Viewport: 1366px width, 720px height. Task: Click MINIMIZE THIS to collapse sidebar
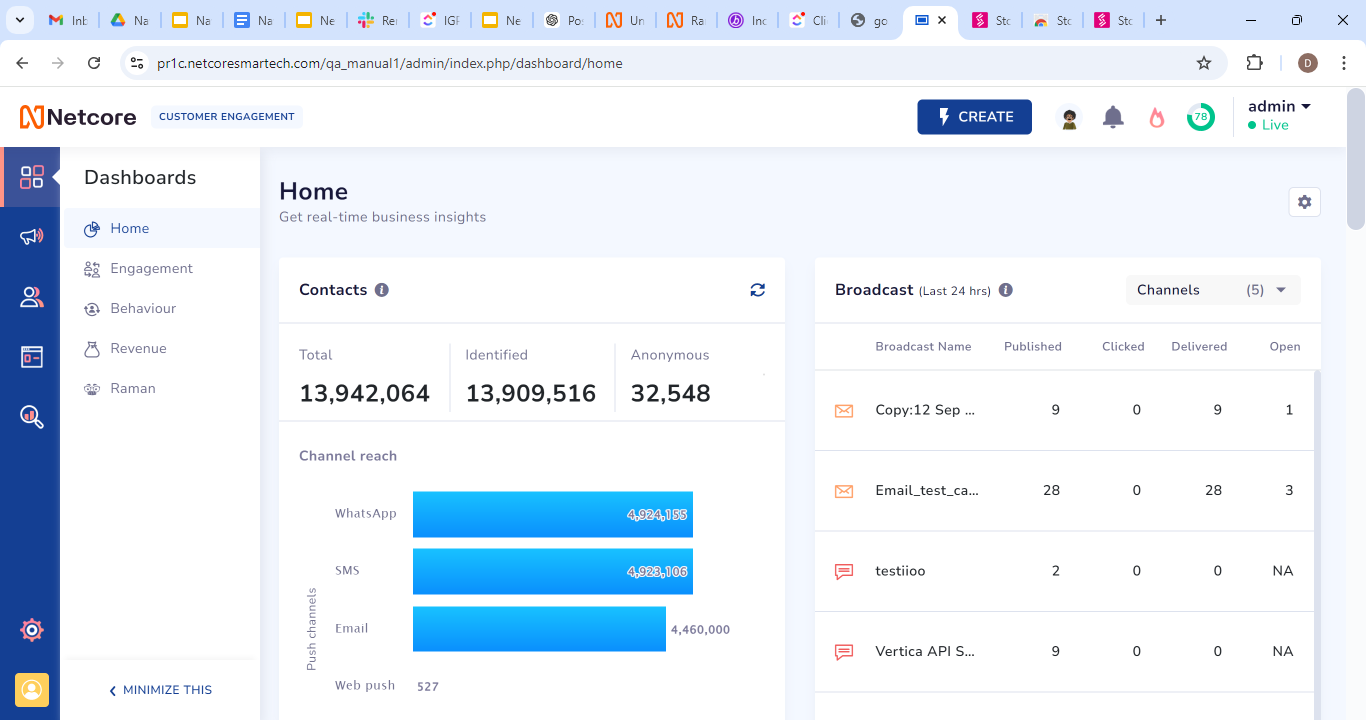(160, 690)
